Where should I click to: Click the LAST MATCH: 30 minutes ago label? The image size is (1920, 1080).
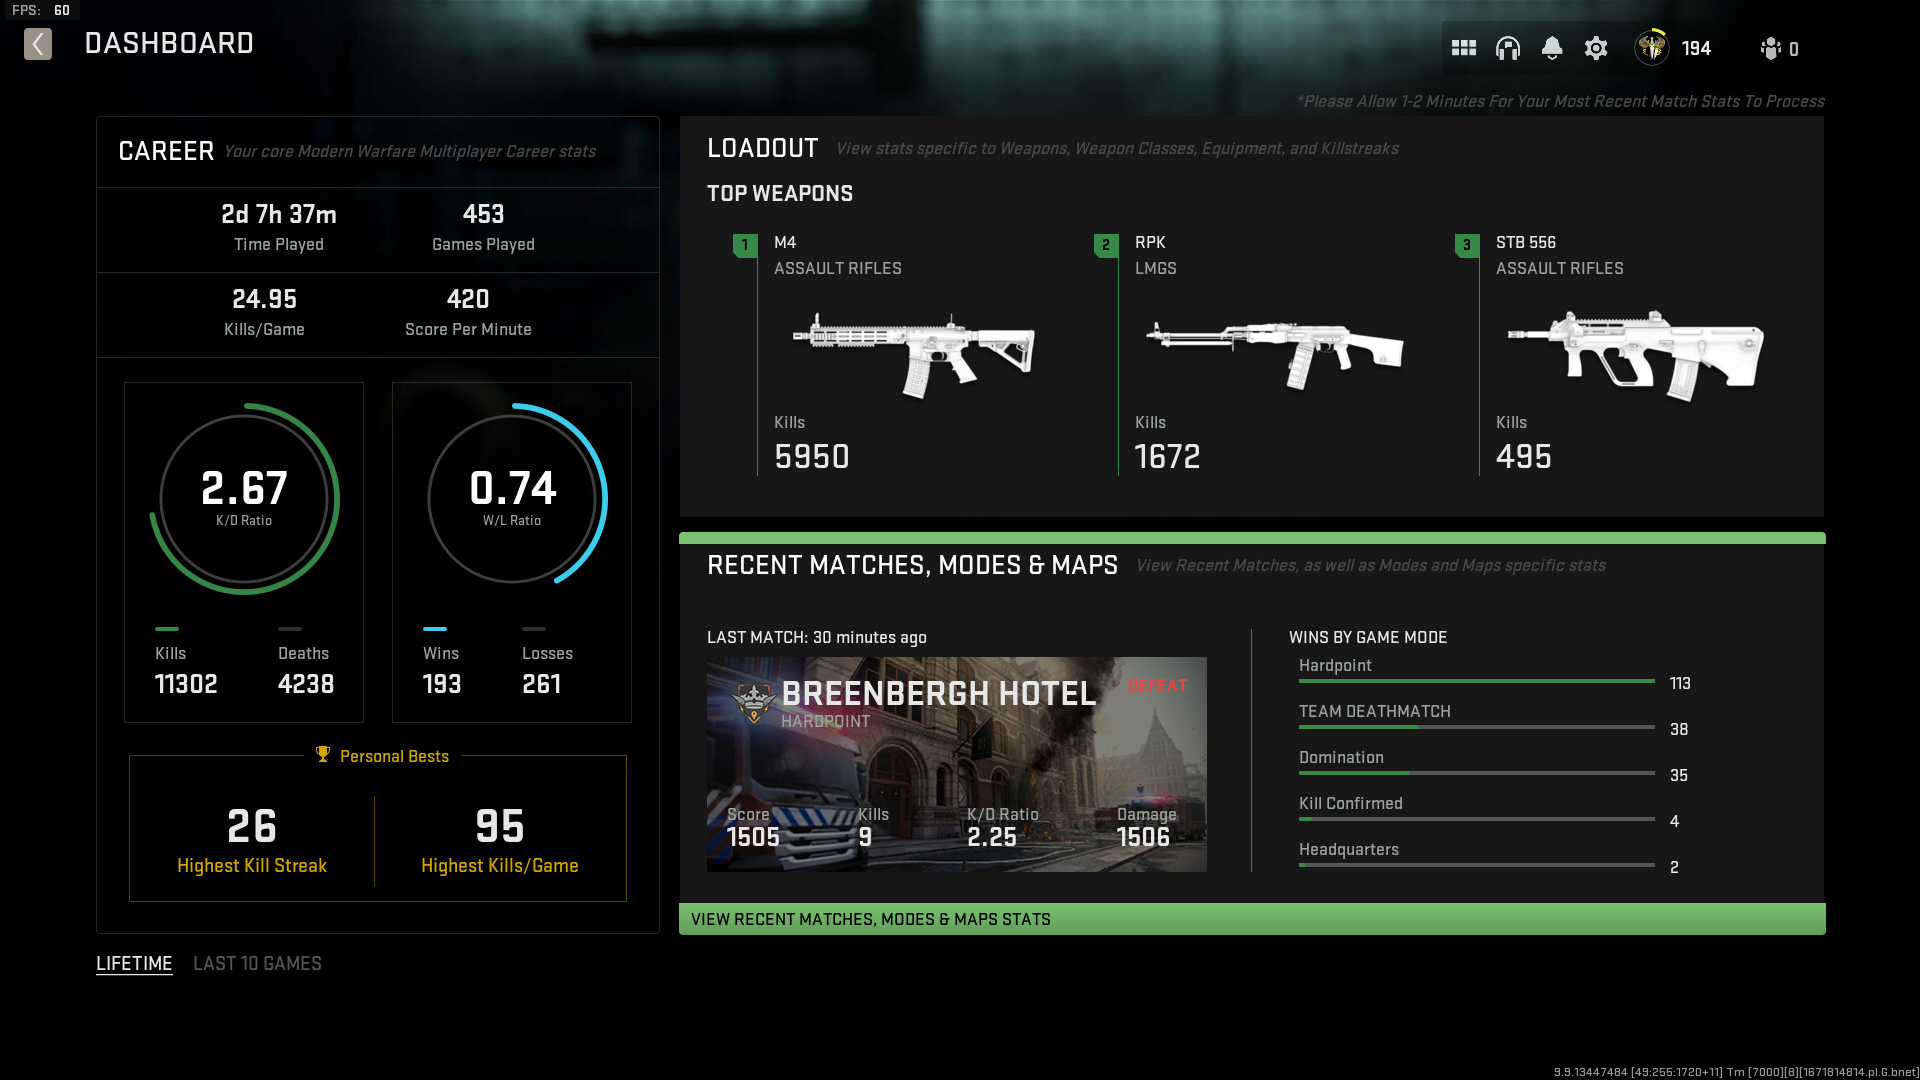coord(817,638)
